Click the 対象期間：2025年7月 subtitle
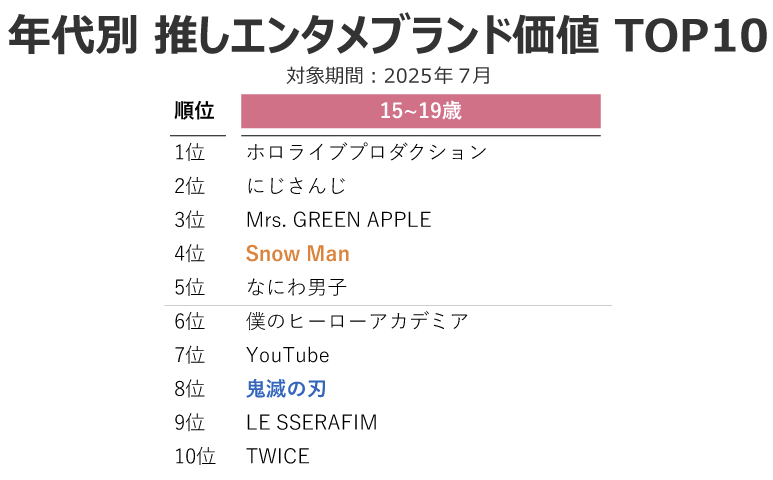Screen dimensions: 773x480 pyautogui.click(x=388, y=76)
